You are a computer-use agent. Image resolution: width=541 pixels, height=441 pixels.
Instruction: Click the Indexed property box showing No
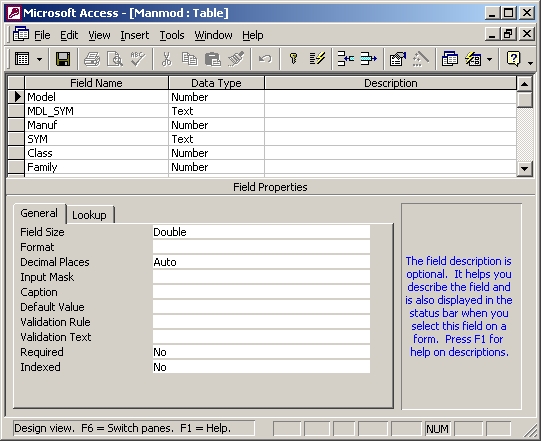click(262, 367)
